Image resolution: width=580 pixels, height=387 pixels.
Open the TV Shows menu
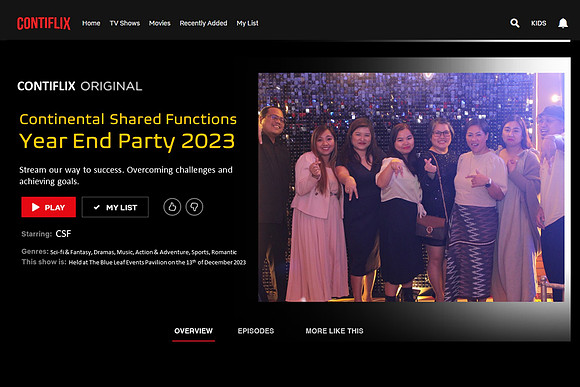(x=125, y=23)
